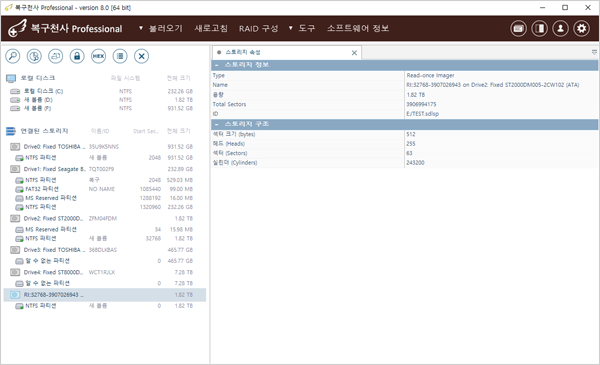Select MS Reserved 파티션 sized 15.98 MB
600x365 pixels.
pyautogui.click(x=104, y=230)
